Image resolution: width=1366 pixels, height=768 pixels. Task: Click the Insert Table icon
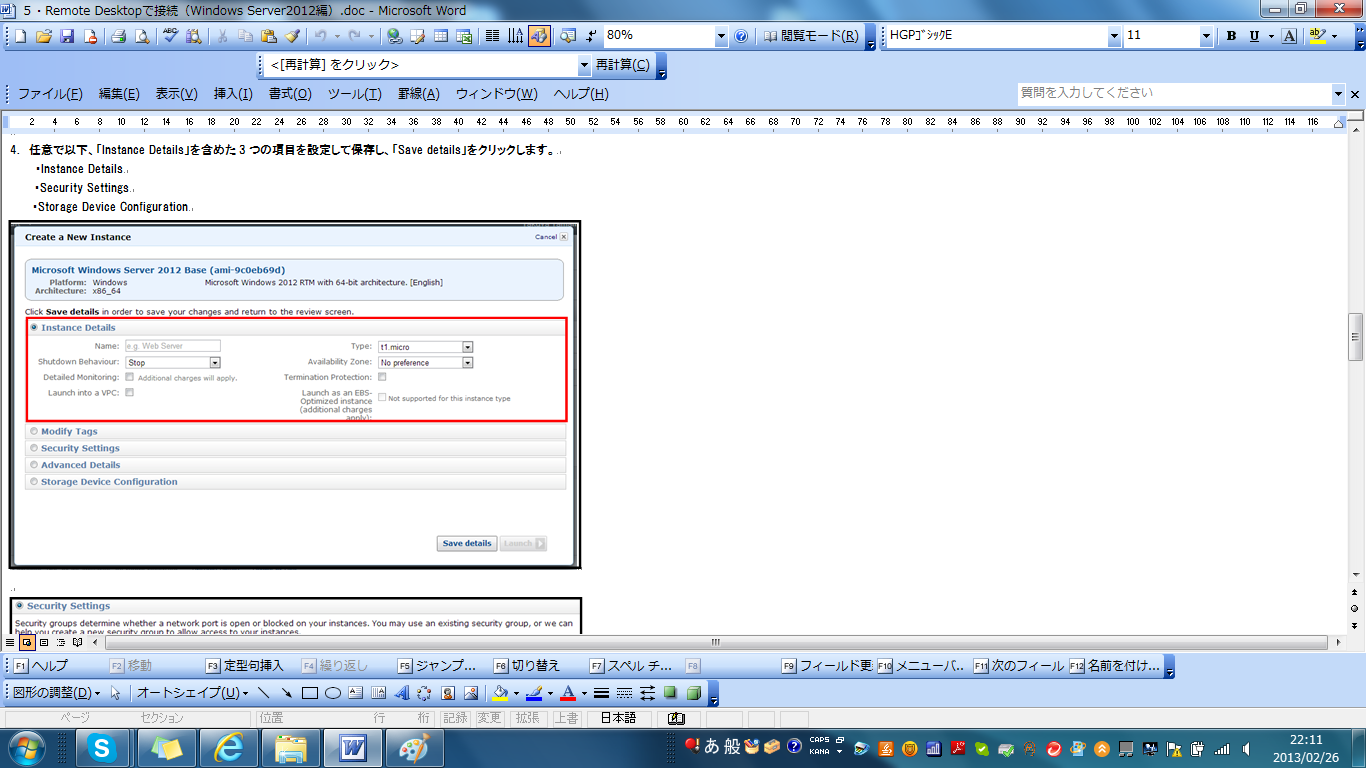(x=441, y=36)
